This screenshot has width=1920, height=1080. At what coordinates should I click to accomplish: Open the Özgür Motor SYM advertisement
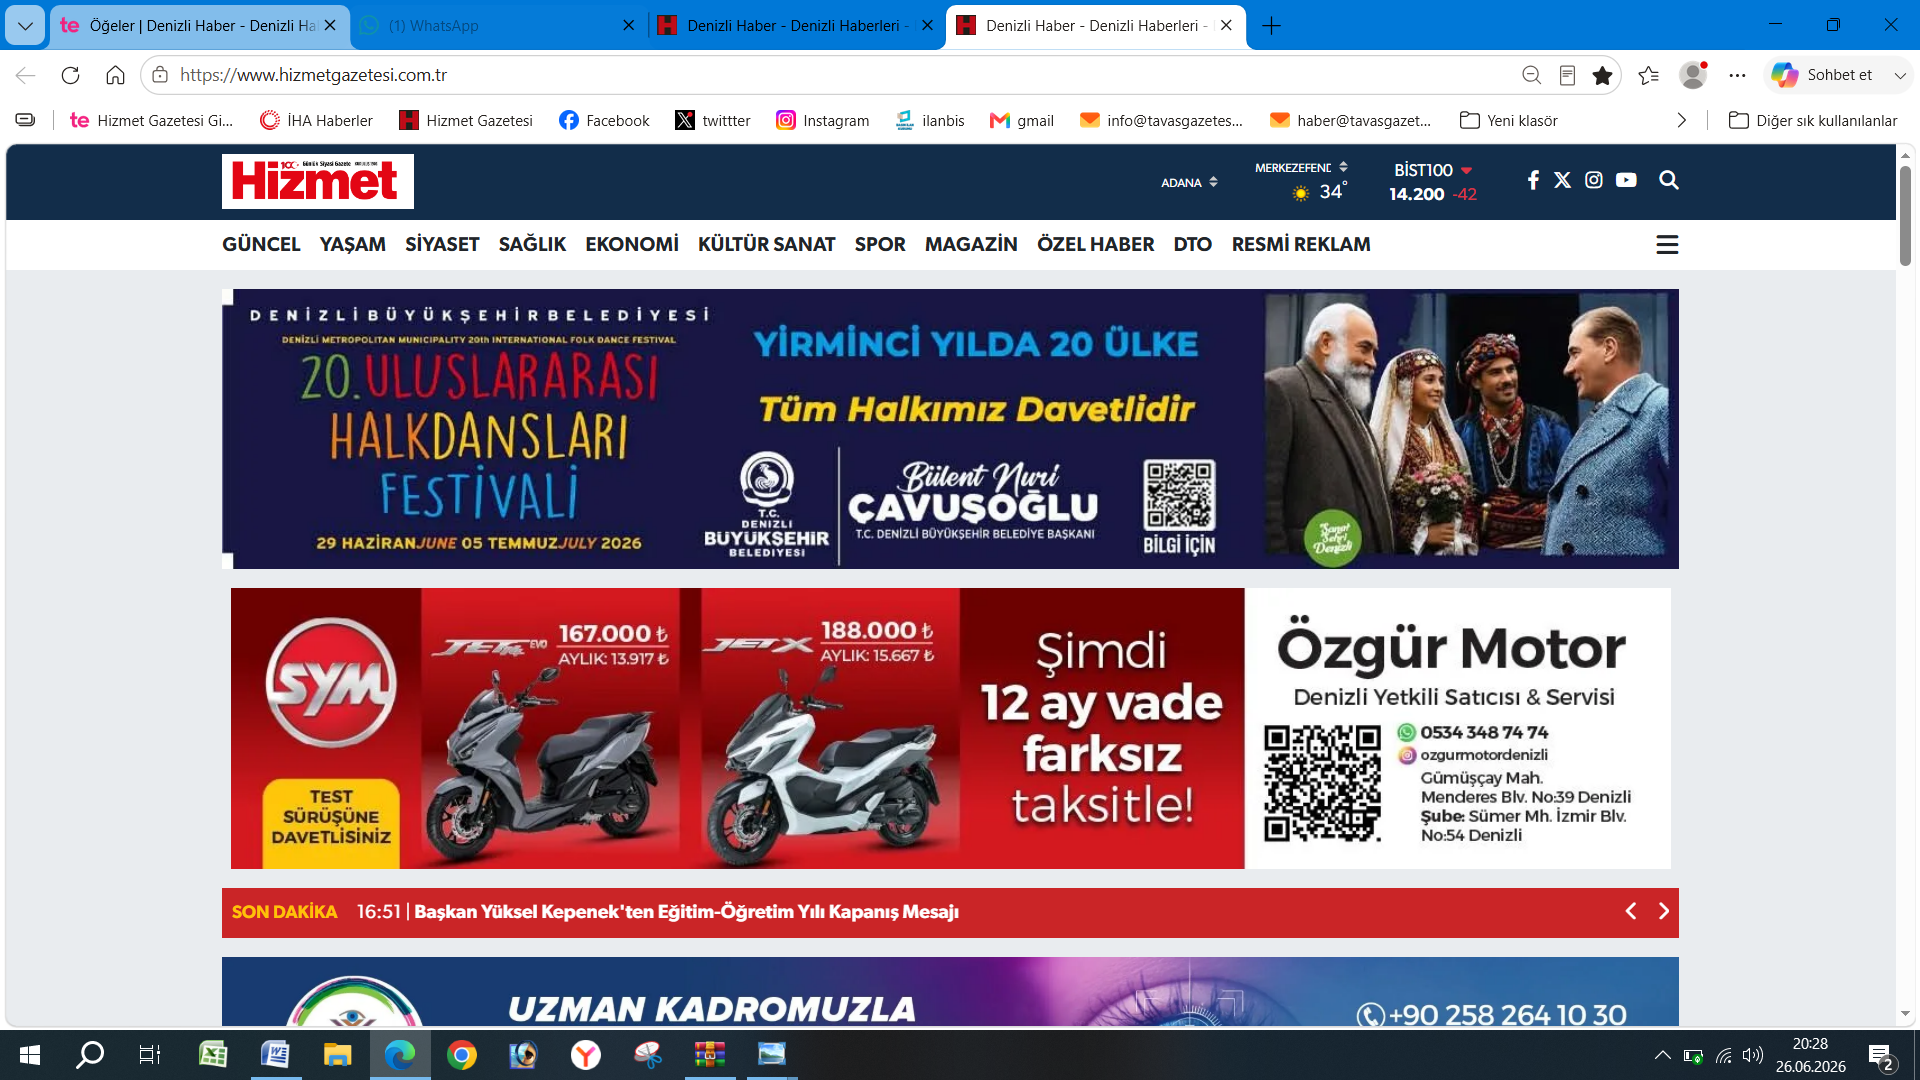point(950,728)
